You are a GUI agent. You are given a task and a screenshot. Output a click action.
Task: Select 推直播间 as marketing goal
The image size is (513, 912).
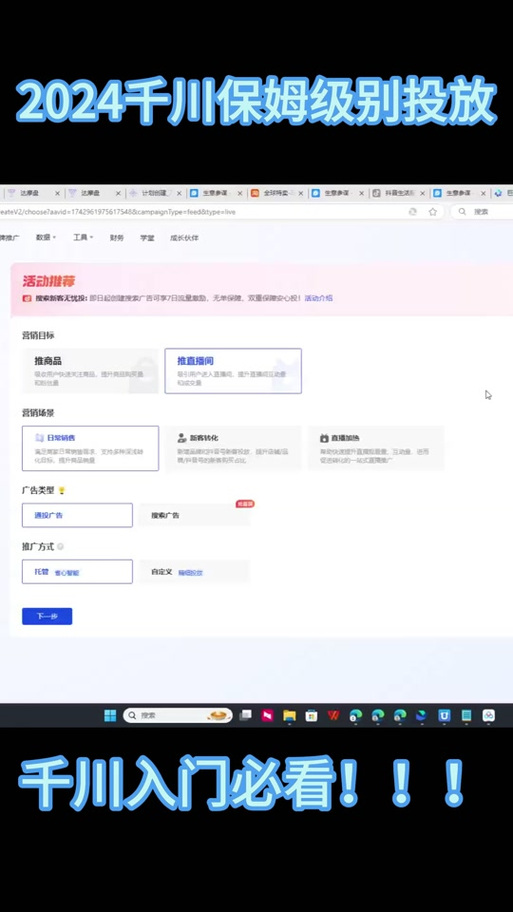tap(233, 371)
